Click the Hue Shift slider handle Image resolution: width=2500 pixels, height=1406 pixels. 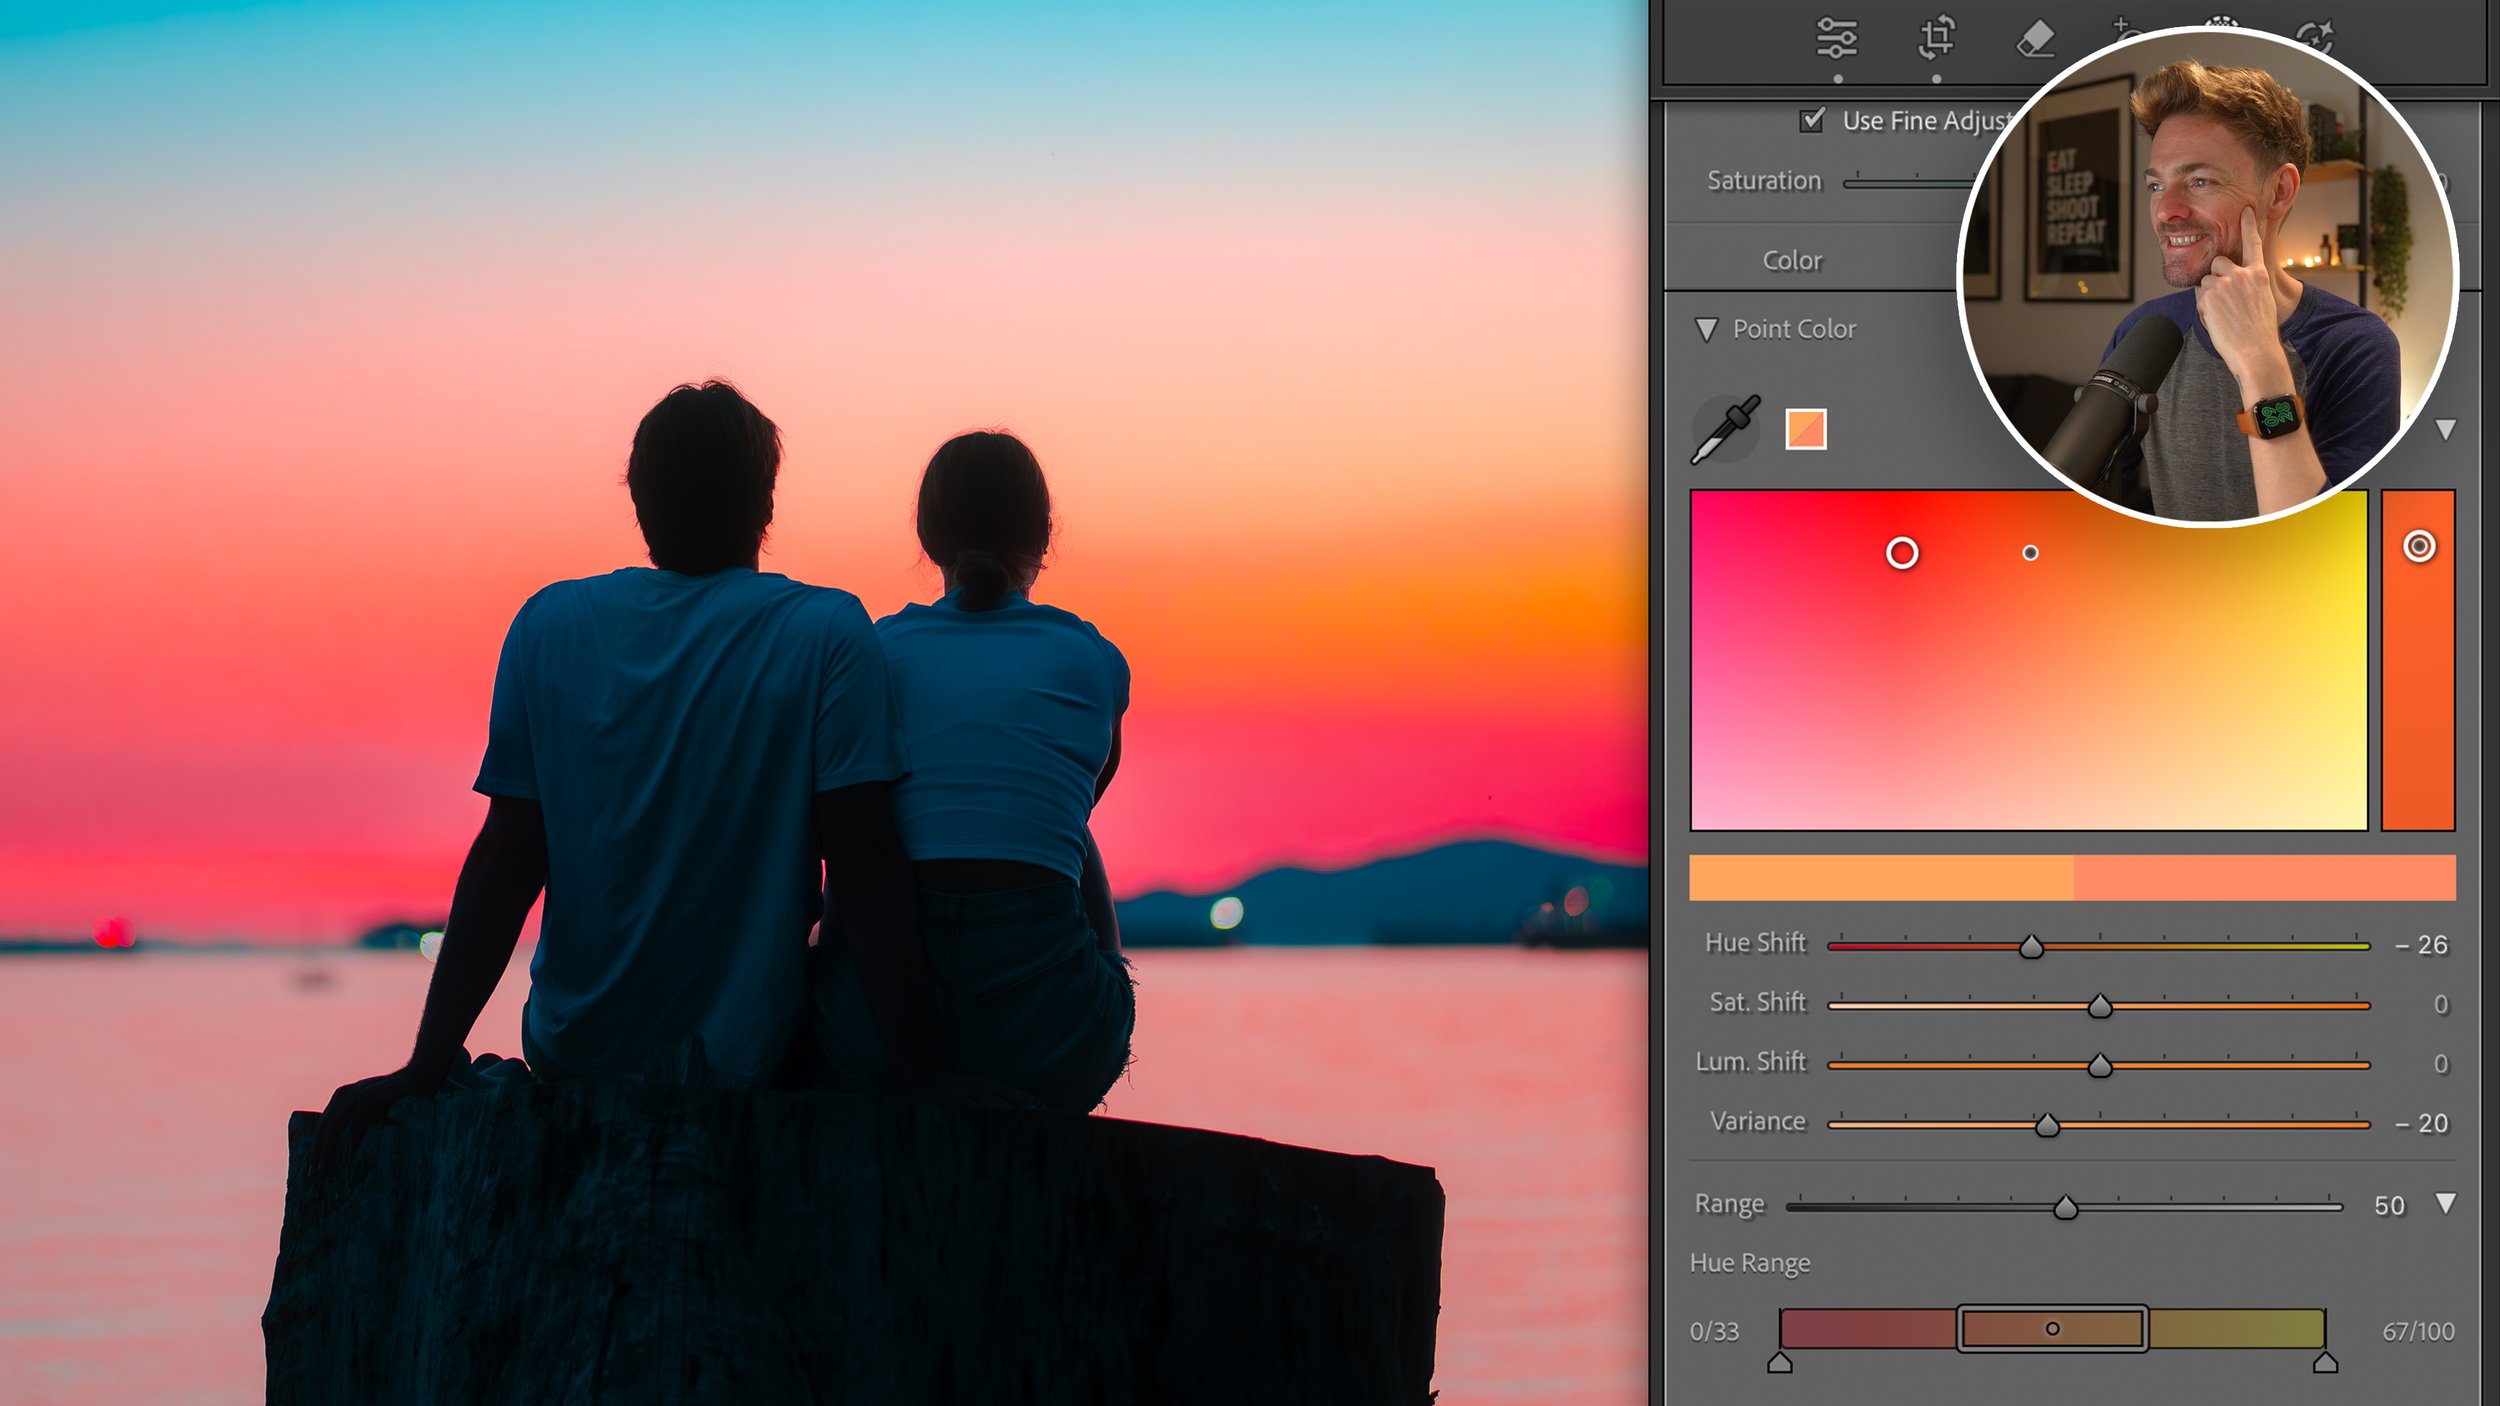(2031, 947)
